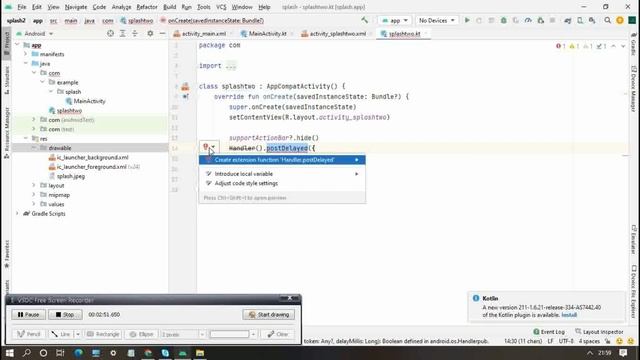
Task: Open the profiler gauge icon in toolbar
Action: pos(528,20)
